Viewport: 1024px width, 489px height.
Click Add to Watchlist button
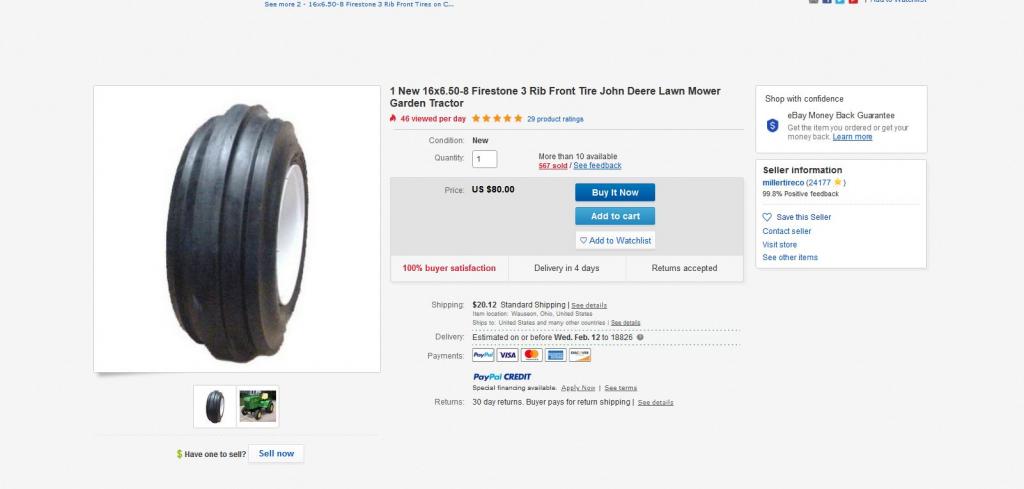[615, 240]
